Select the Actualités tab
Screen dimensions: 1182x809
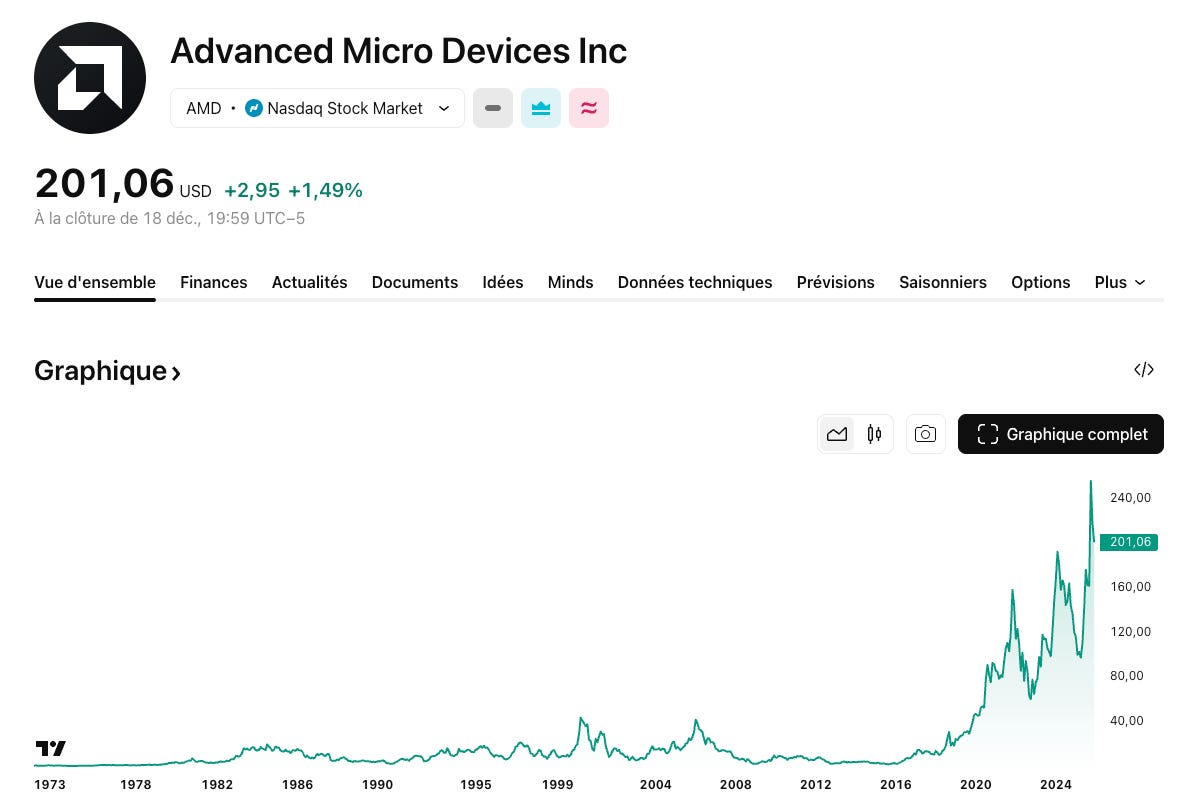click(309, 282)
